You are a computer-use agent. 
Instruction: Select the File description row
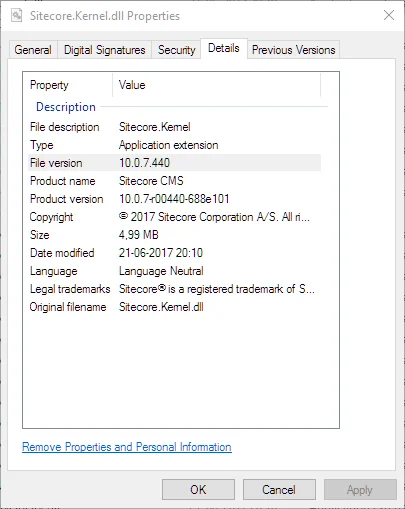[174, 127]
